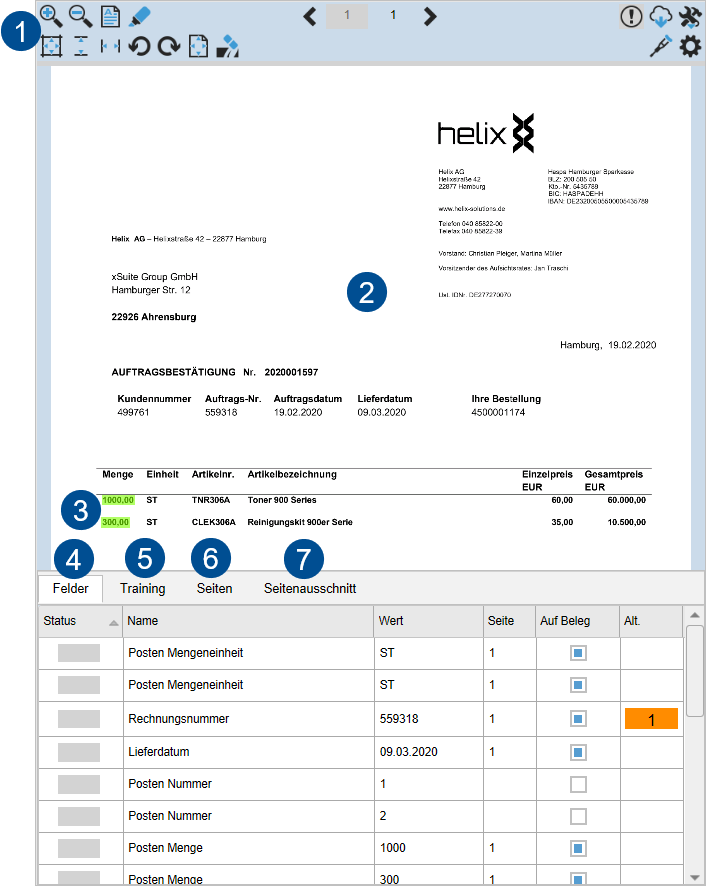Fit the whole page to window
The height and width of the screenshot is (886, 706).
tap(51, 46)
